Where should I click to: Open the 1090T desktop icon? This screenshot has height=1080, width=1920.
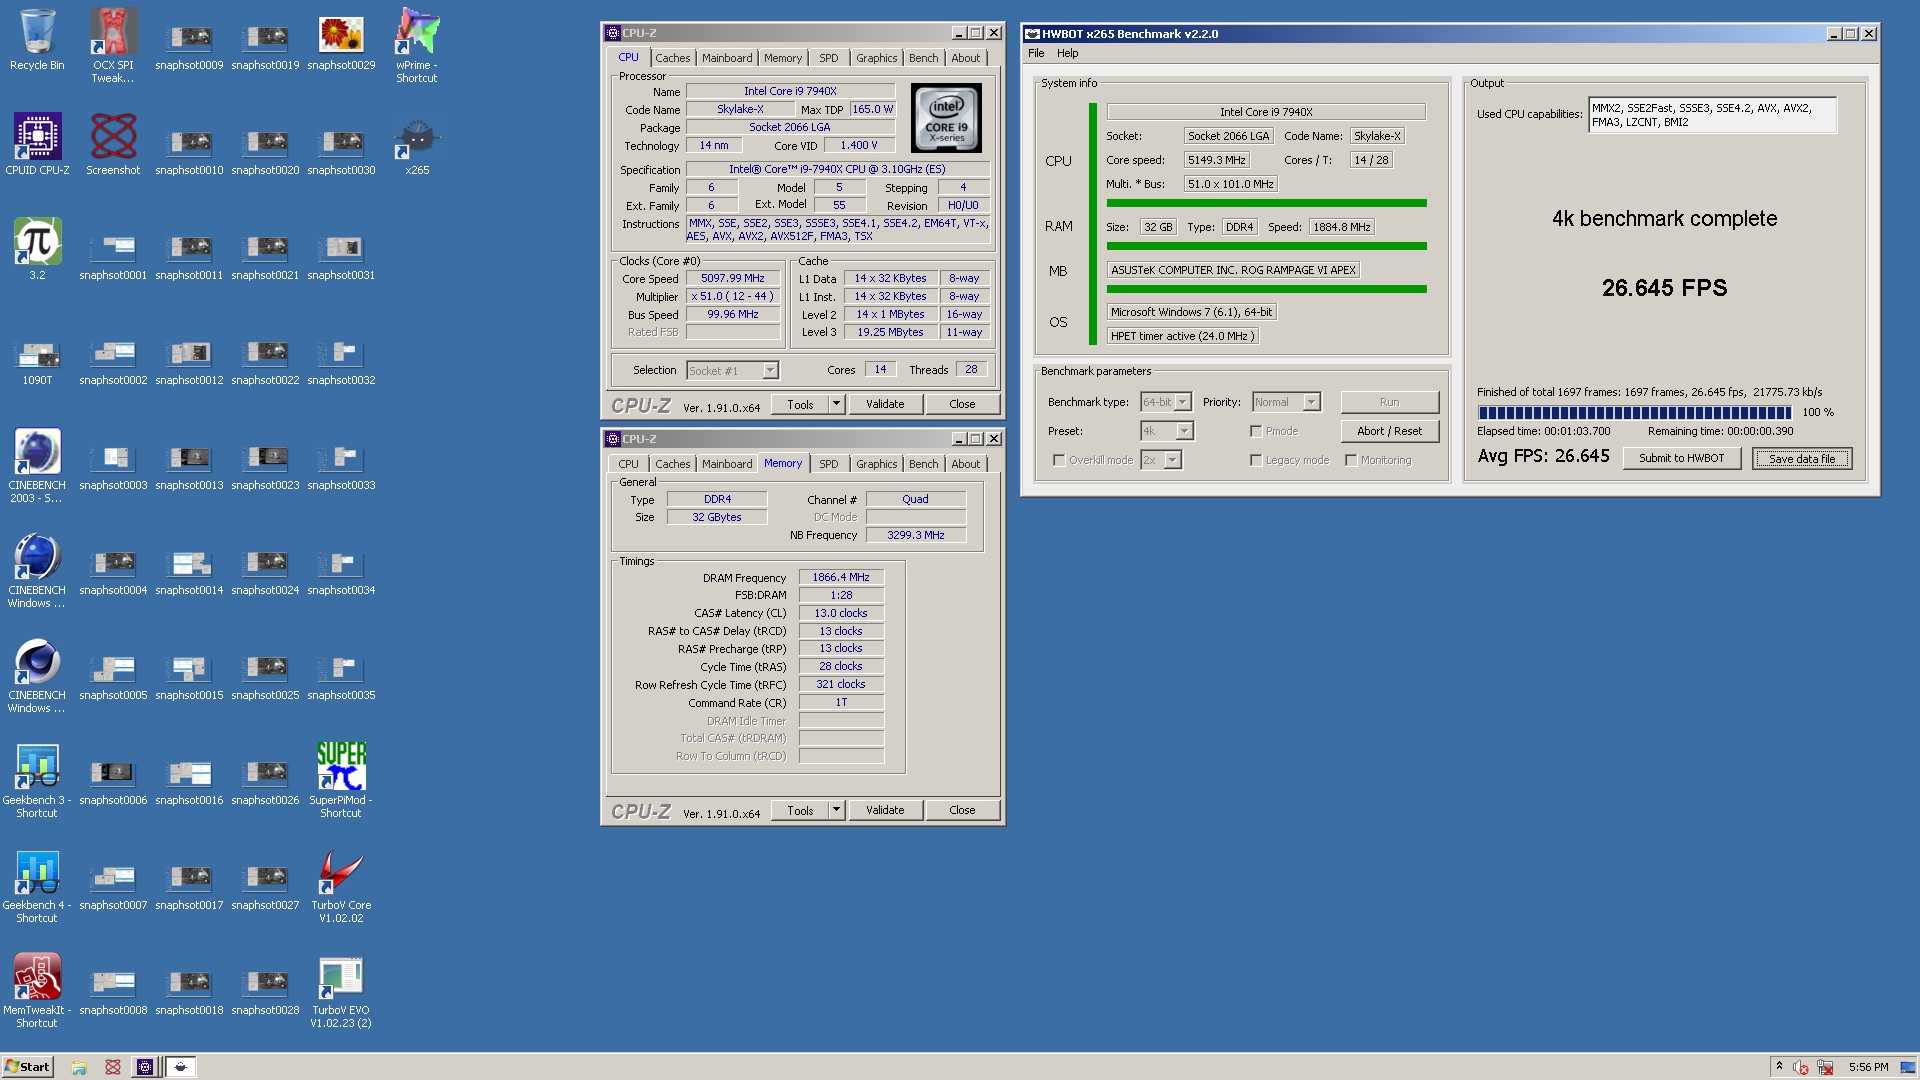(x=37, y=362)
